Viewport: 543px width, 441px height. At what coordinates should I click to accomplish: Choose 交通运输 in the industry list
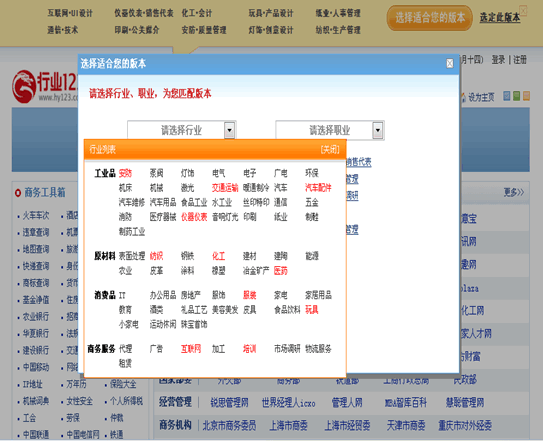click(225, 188)
